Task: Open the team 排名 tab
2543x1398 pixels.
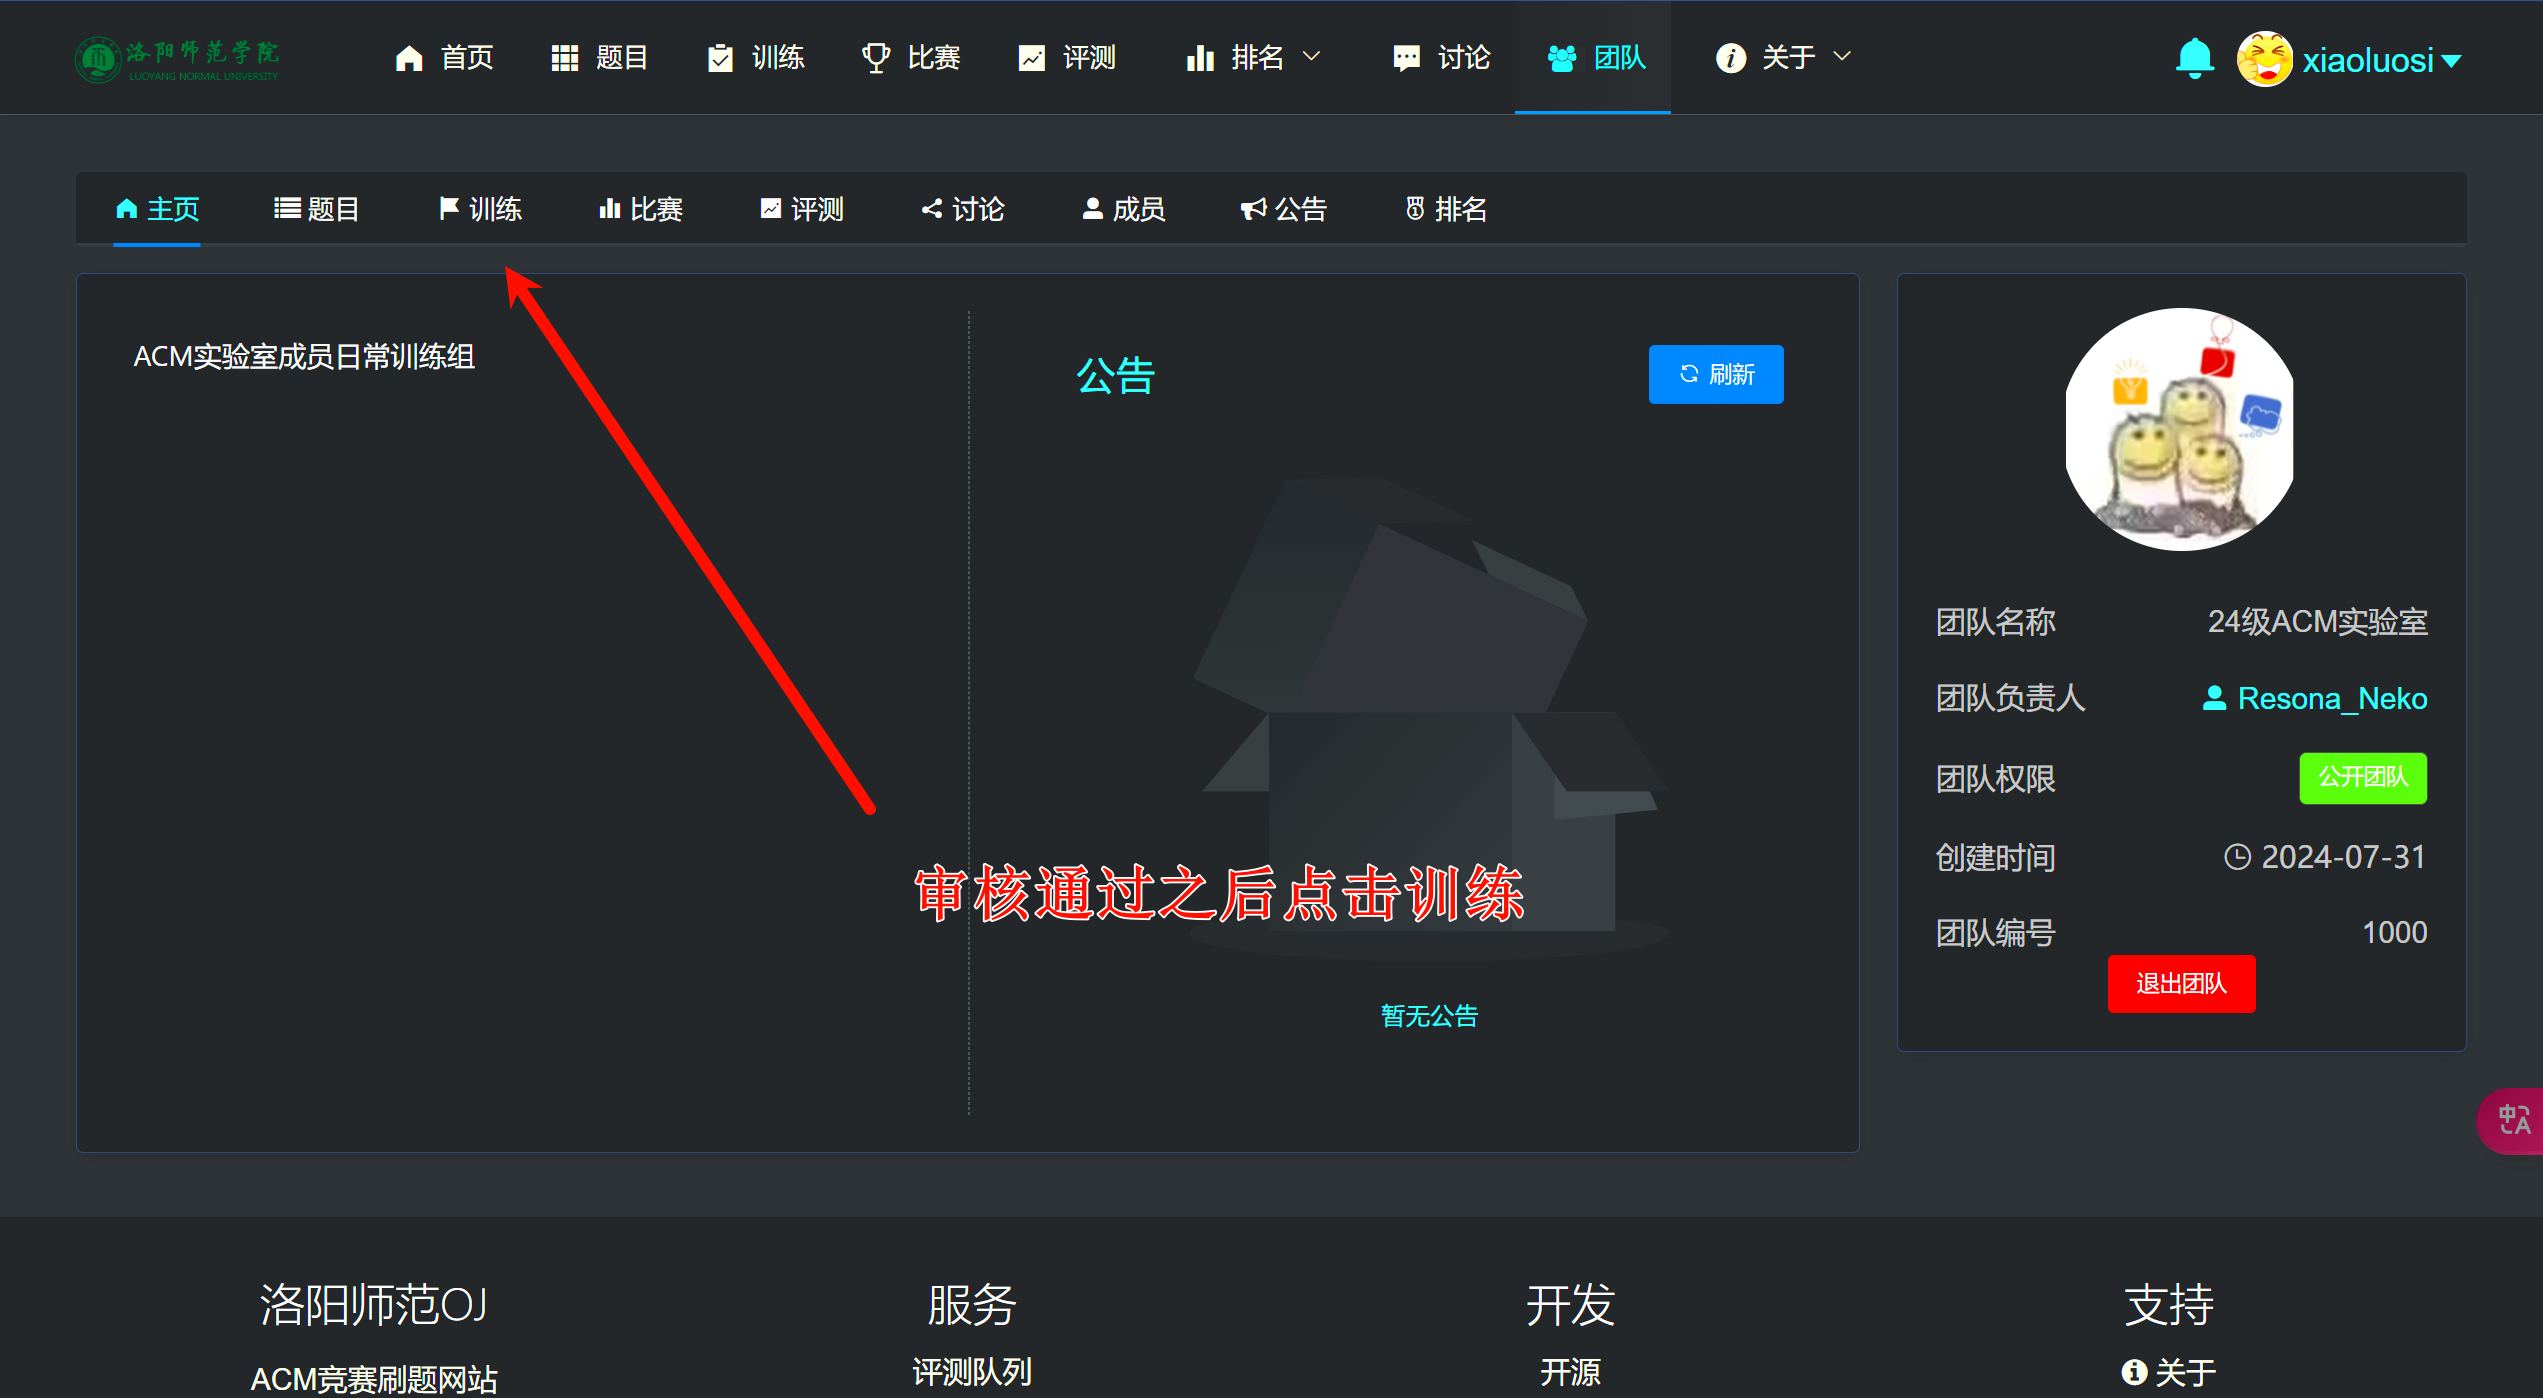Action: coord(1446,209)
